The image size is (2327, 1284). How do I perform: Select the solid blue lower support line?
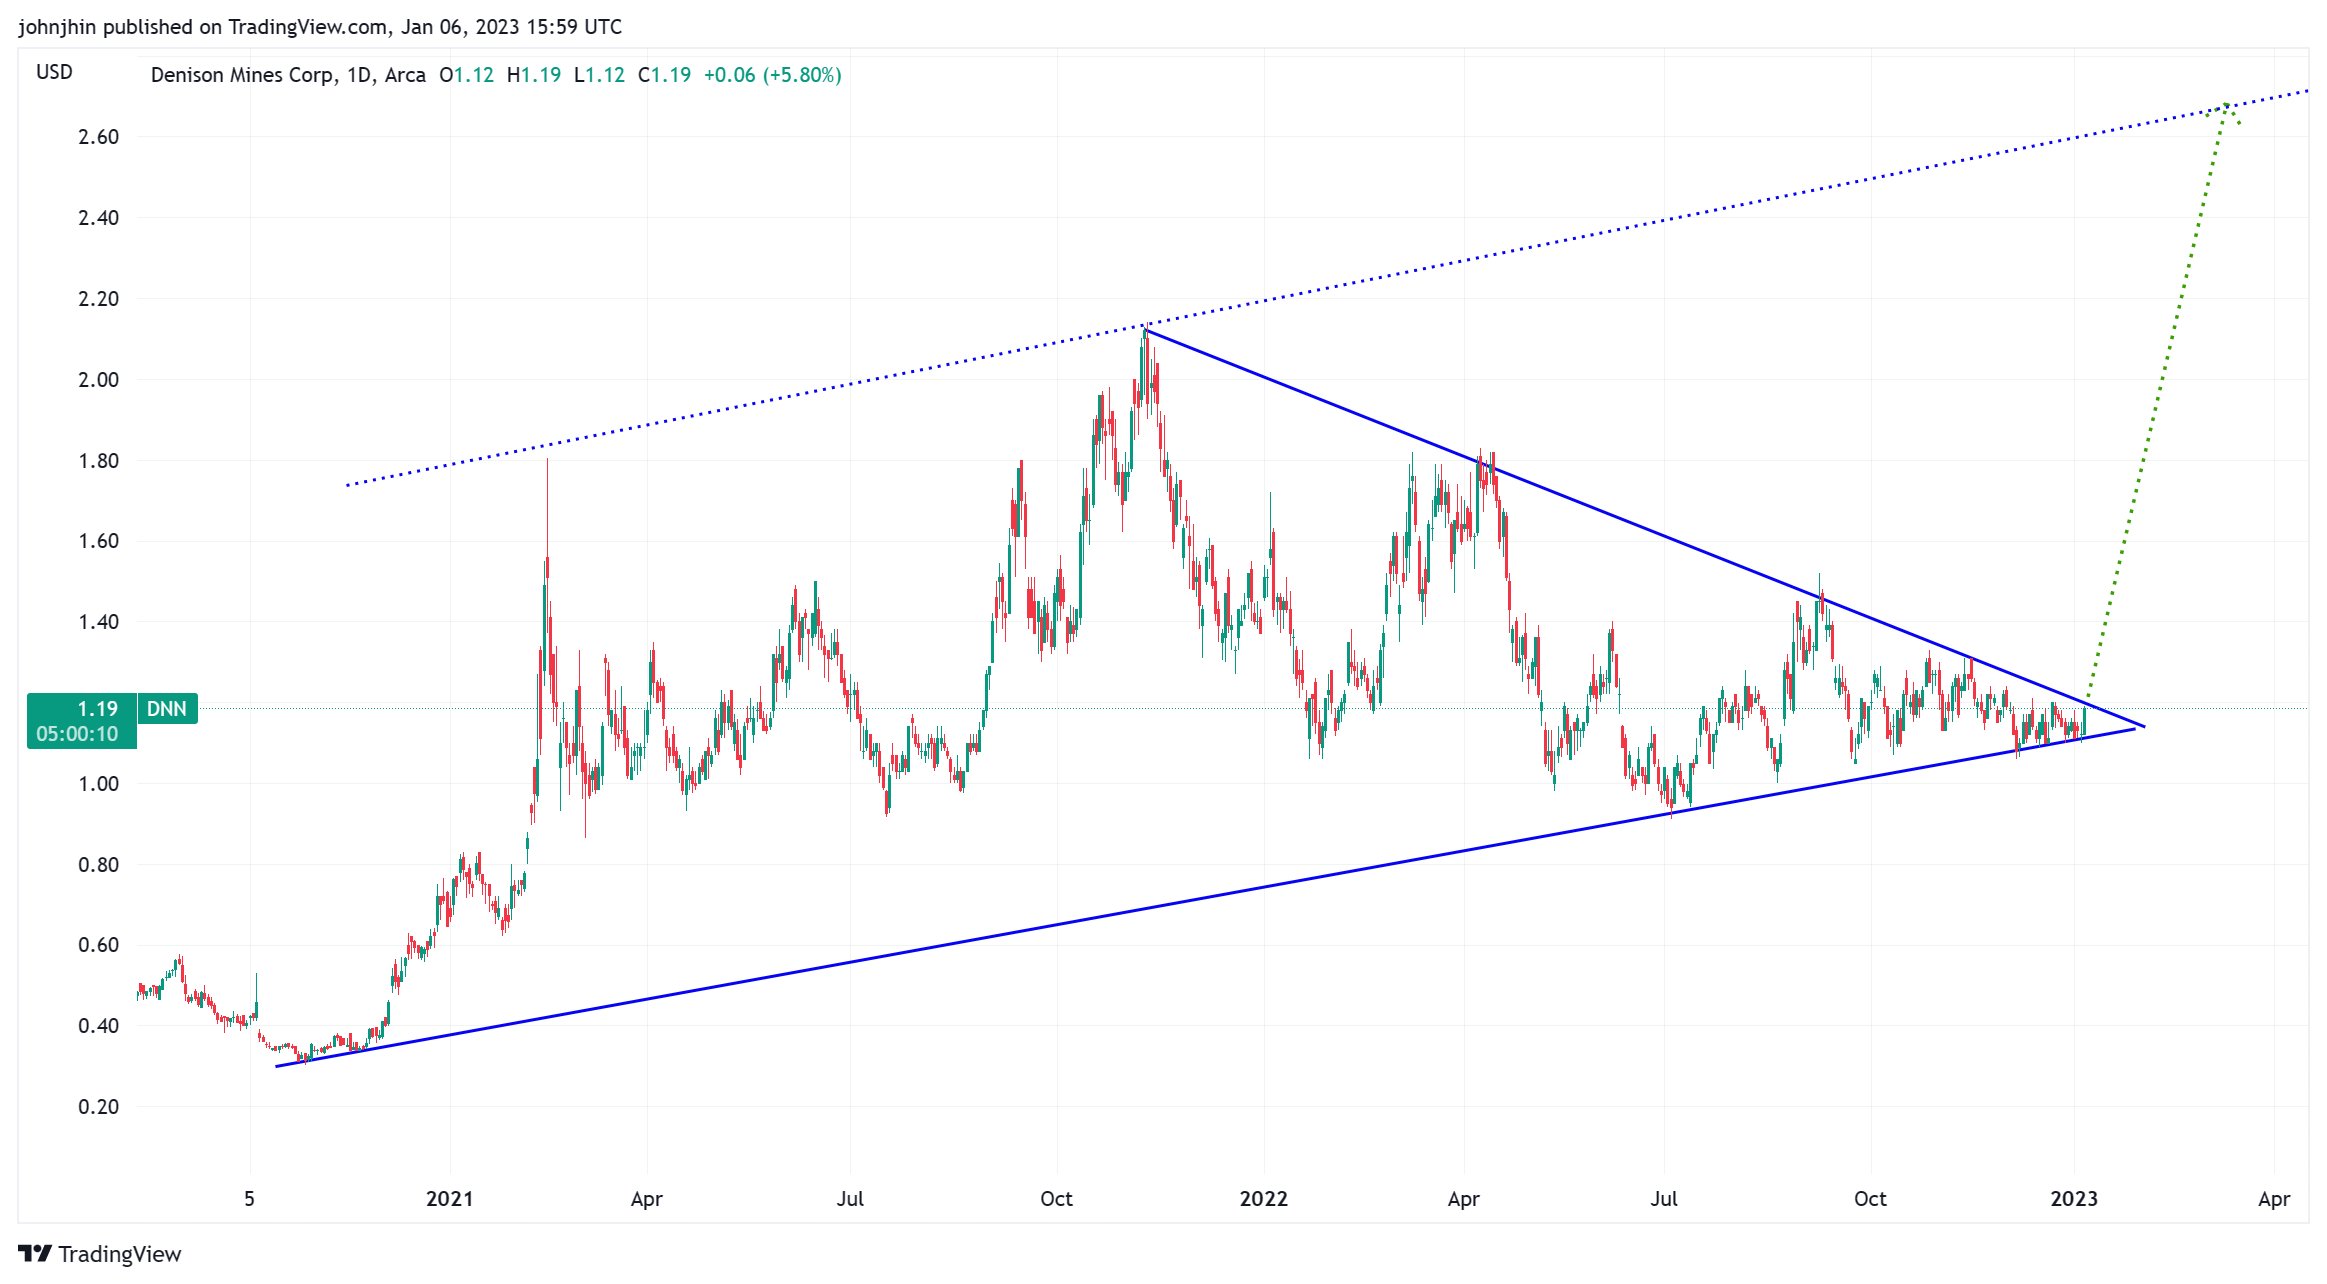click(1000, 936)
